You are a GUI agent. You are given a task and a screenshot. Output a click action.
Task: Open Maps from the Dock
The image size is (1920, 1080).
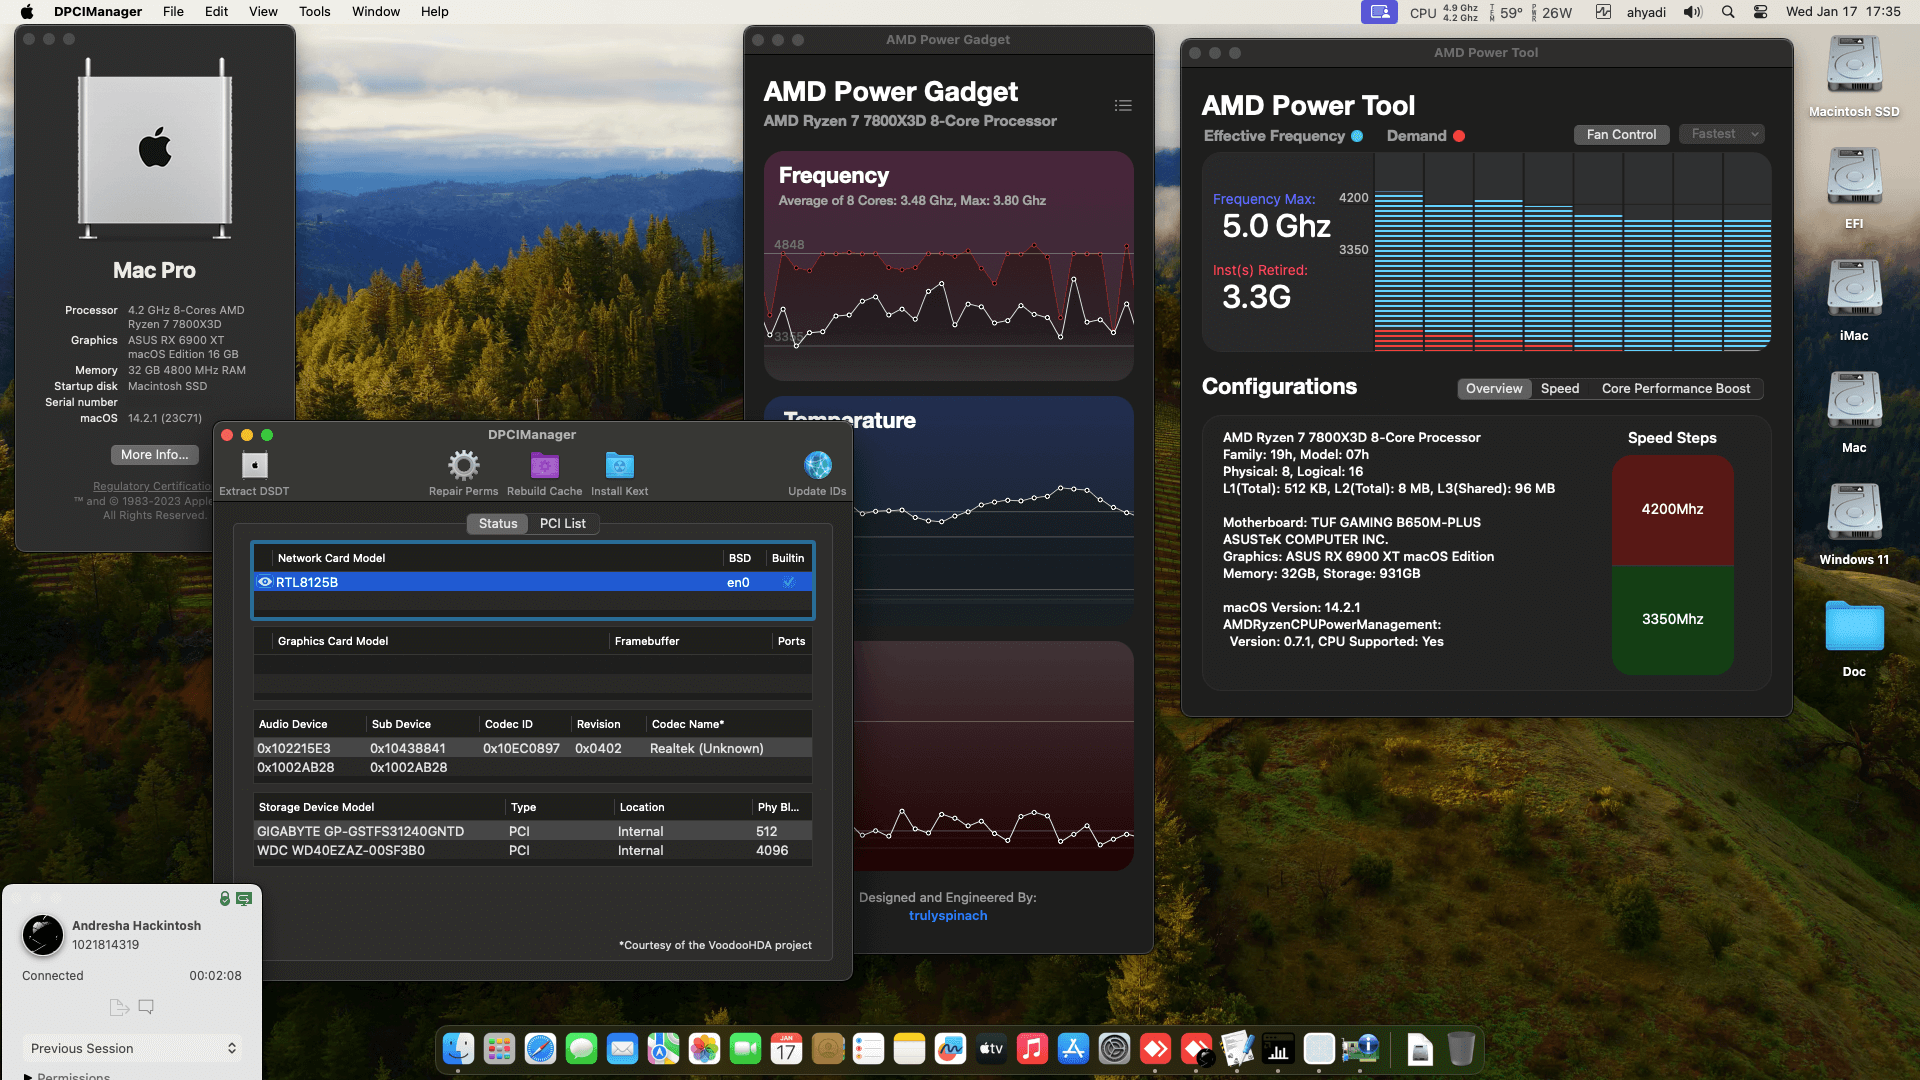[663, 1048]
